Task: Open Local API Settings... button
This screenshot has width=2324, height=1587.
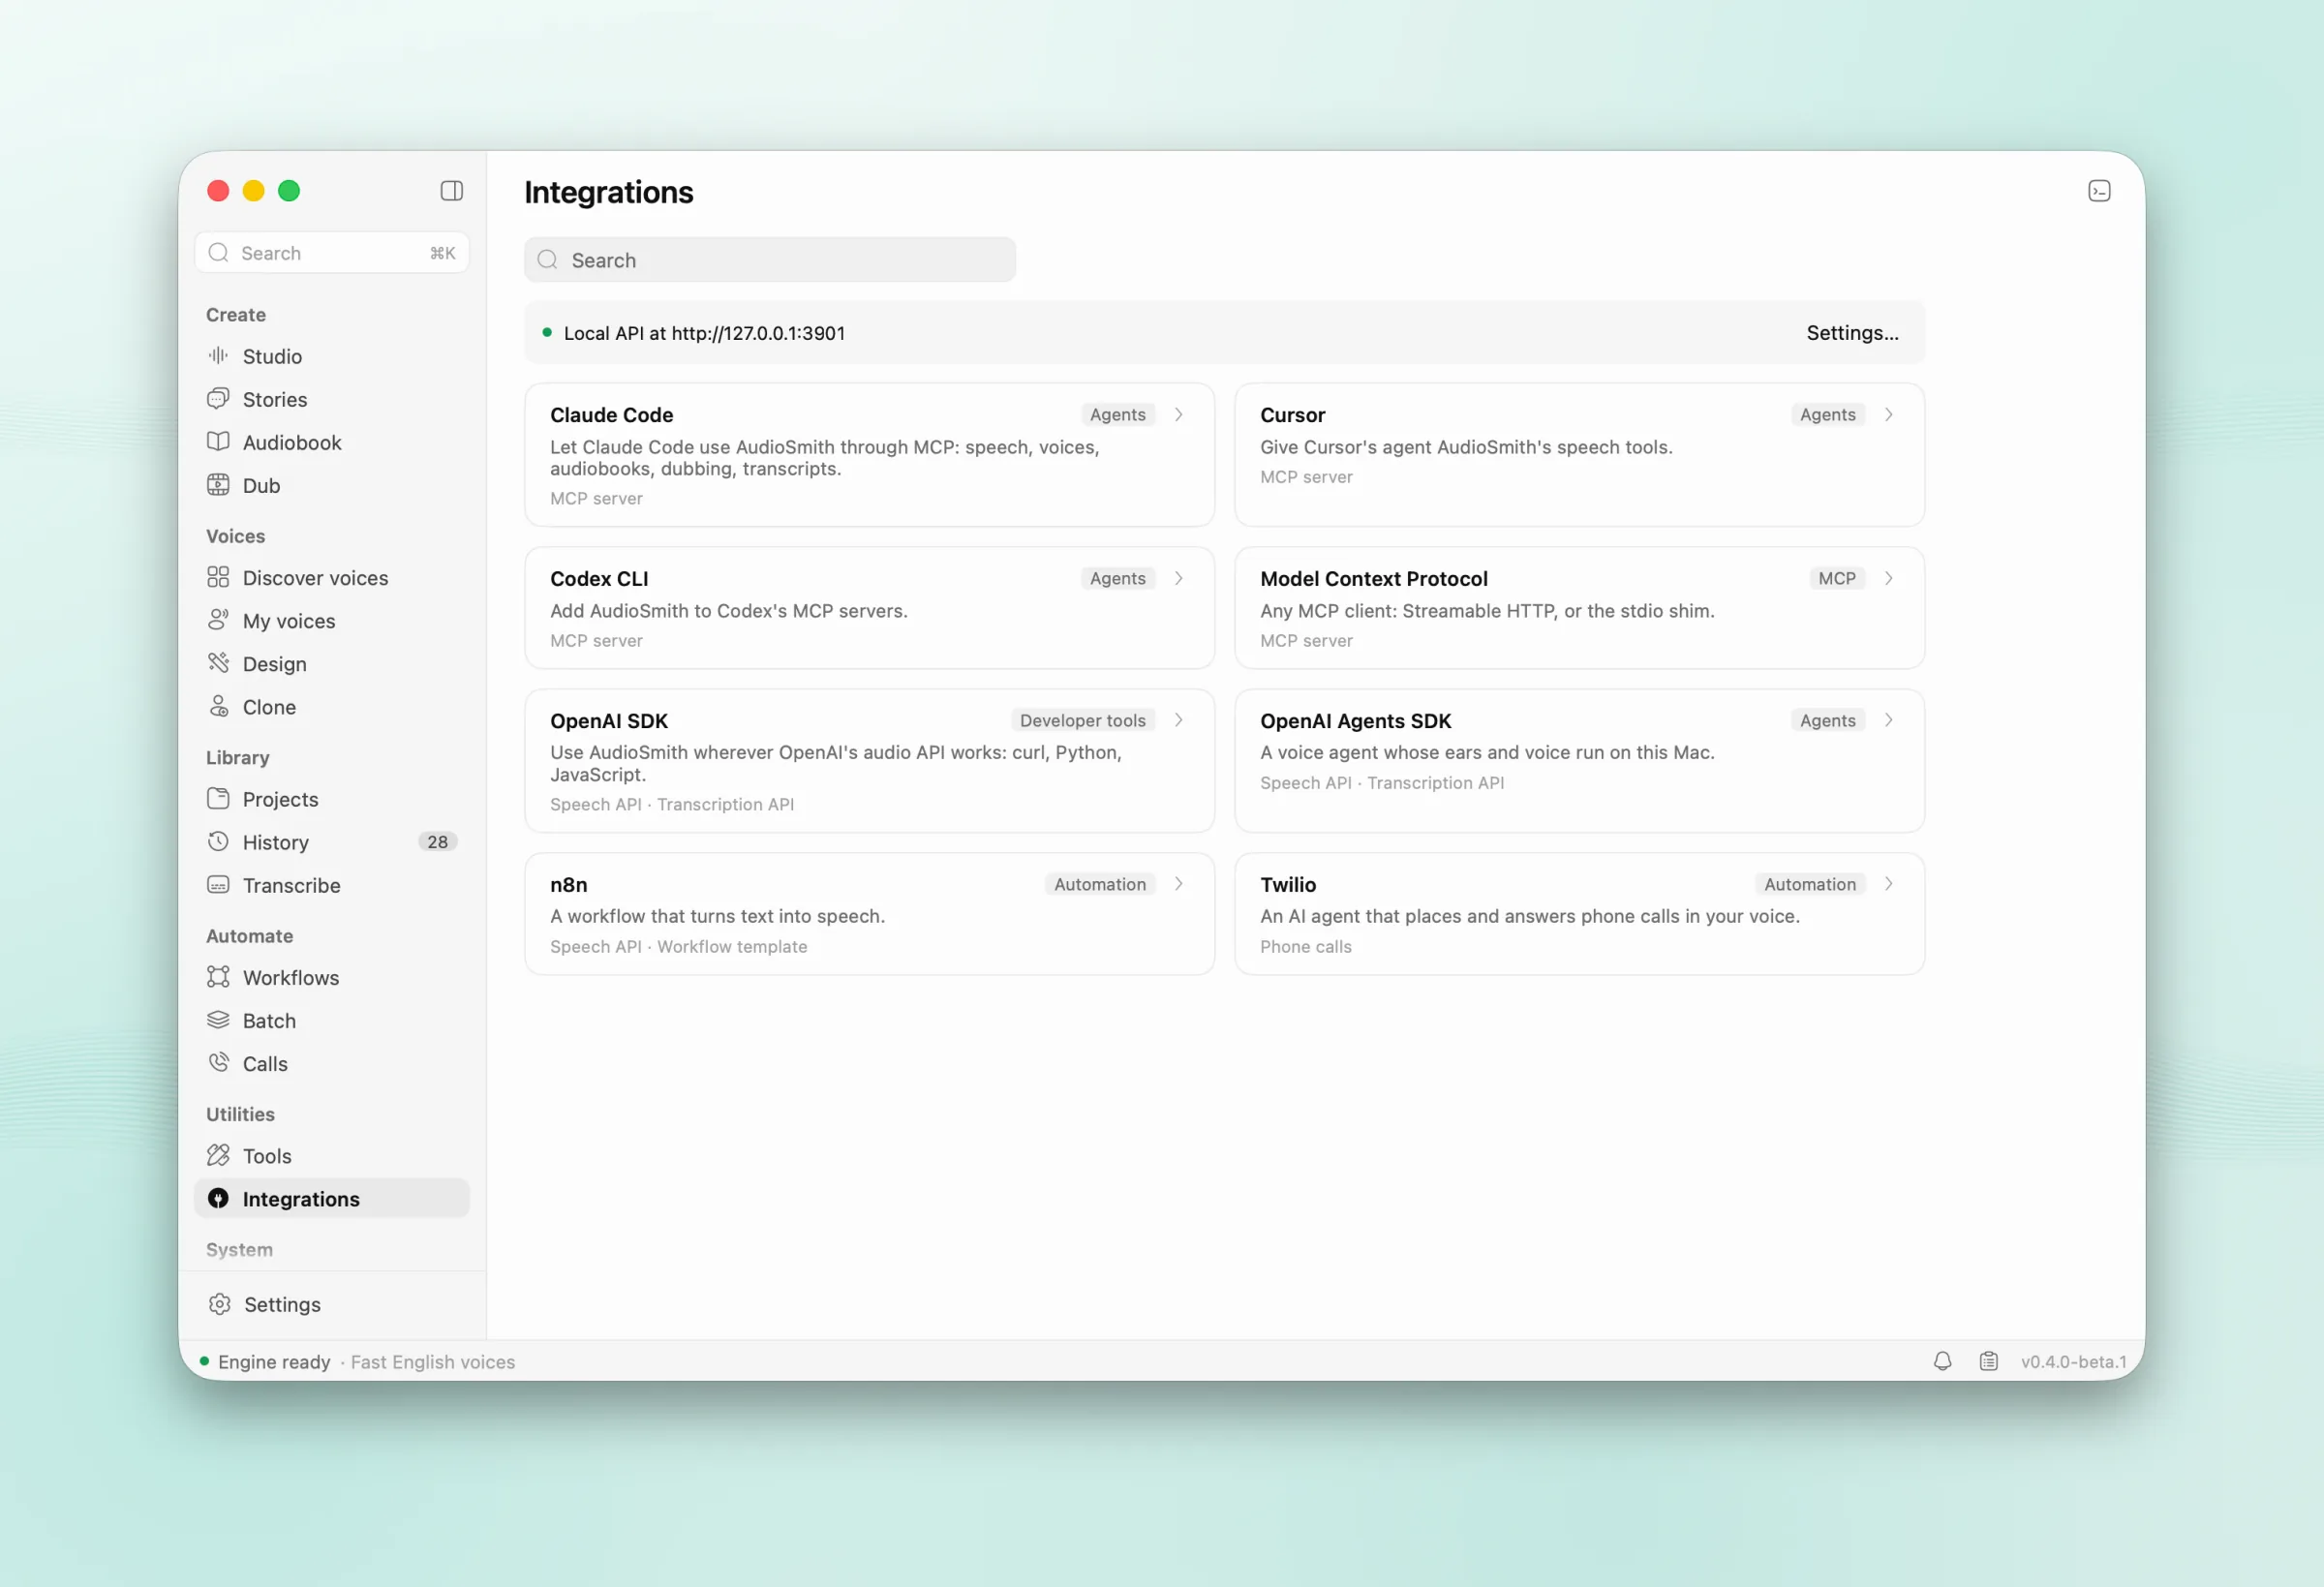Action: (1852, 333)
